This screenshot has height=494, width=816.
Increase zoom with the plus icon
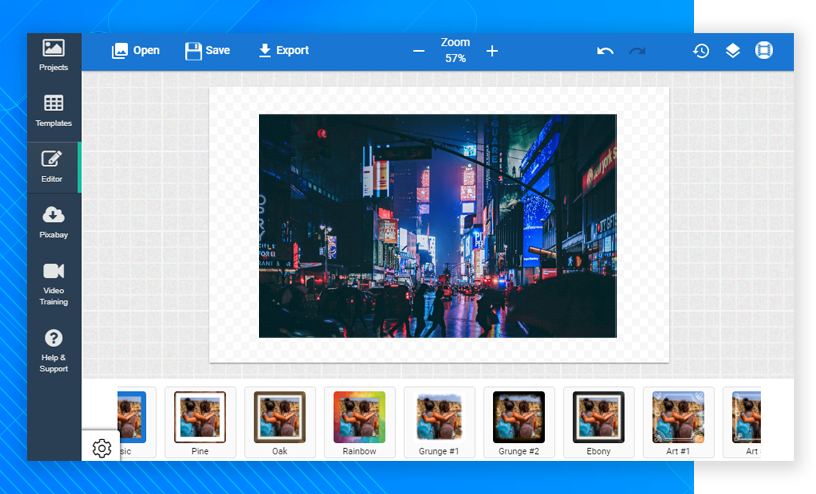click(492, 51)
